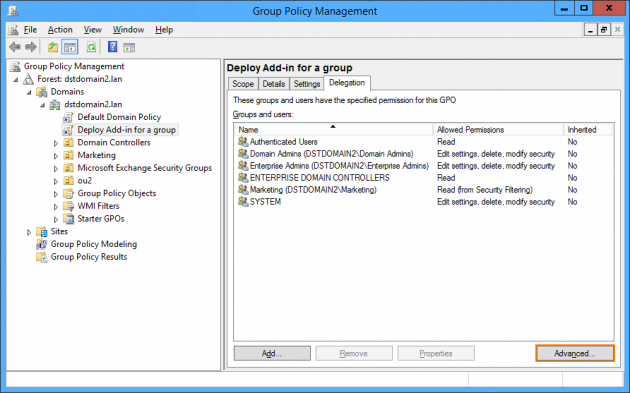Expand the Domain Controllers tree node
The image size is (630, 393).
(x=56, y=143)
